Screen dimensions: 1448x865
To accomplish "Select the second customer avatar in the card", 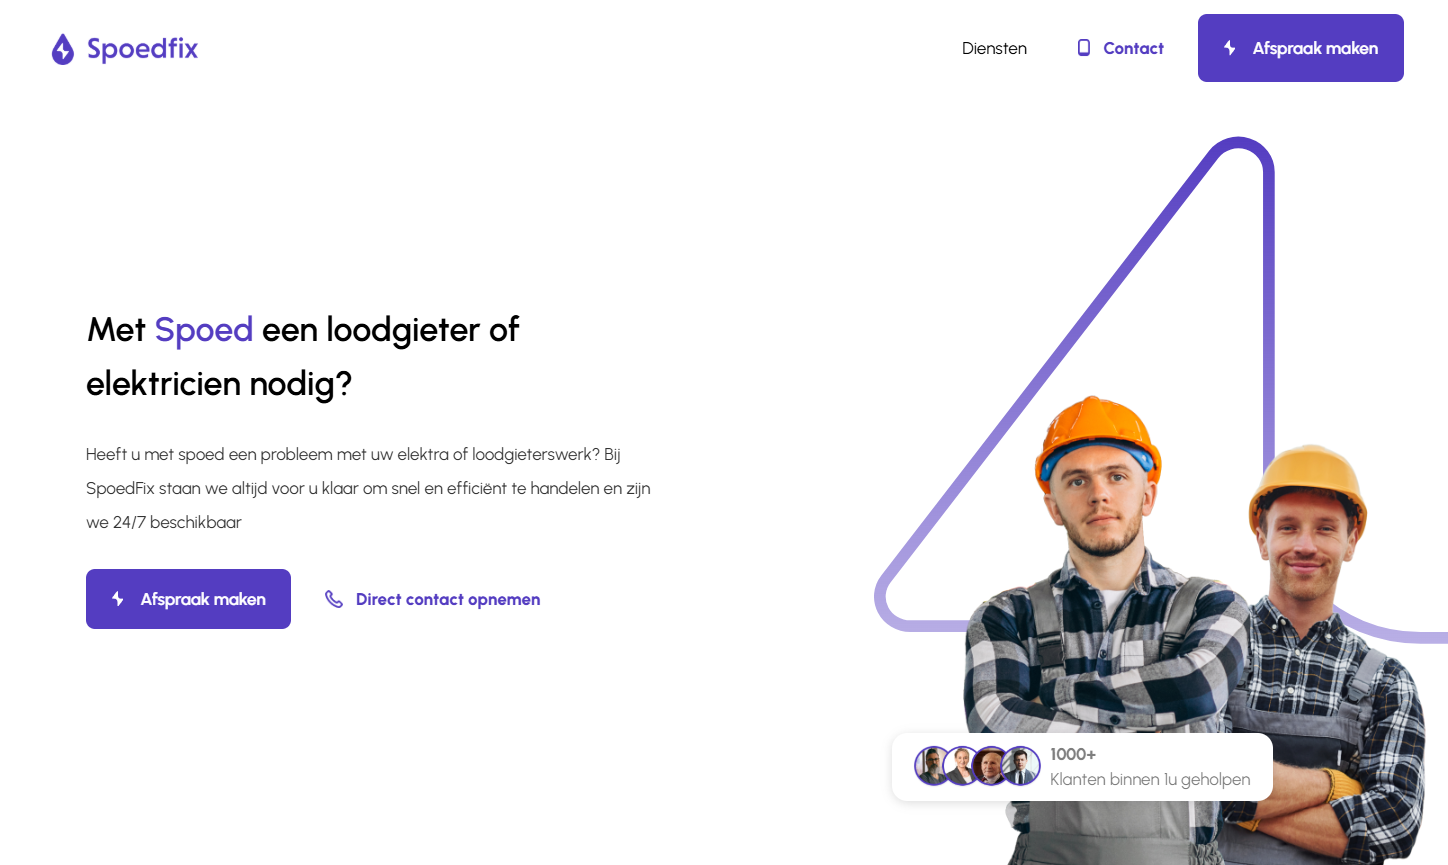I will click(962, 766).
